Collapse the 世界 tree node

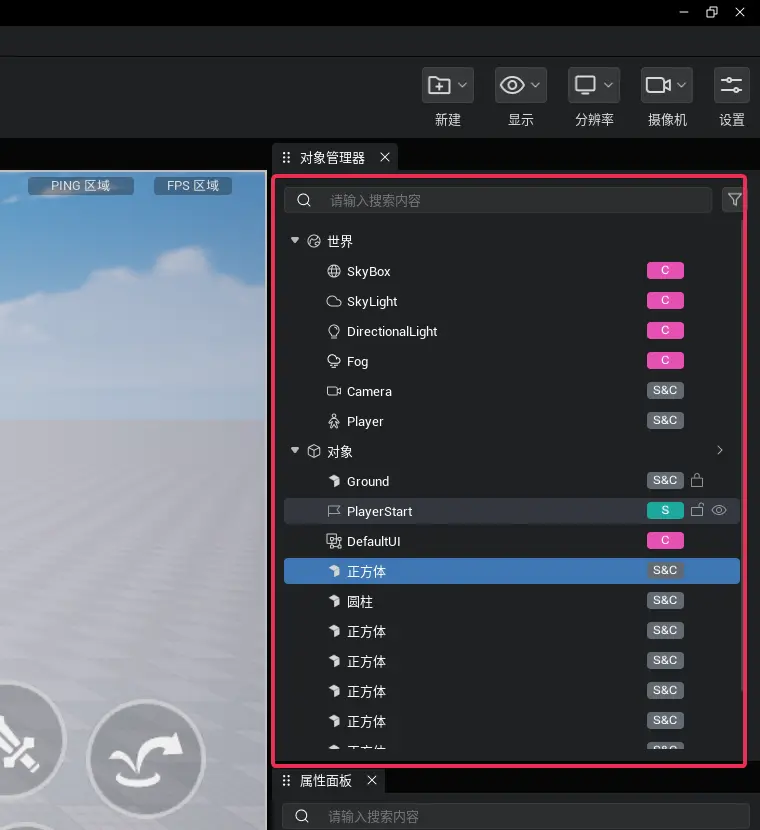(295, 240)
